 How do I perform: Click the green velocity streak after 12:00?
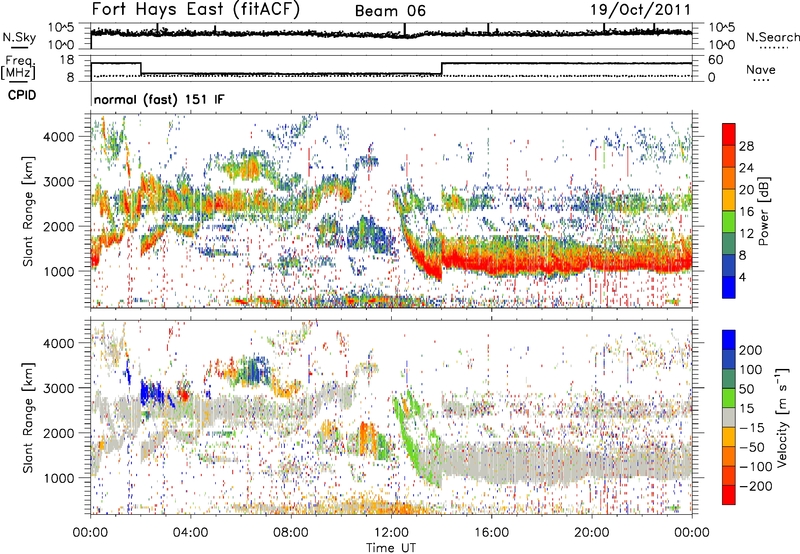tap(412, 440)
